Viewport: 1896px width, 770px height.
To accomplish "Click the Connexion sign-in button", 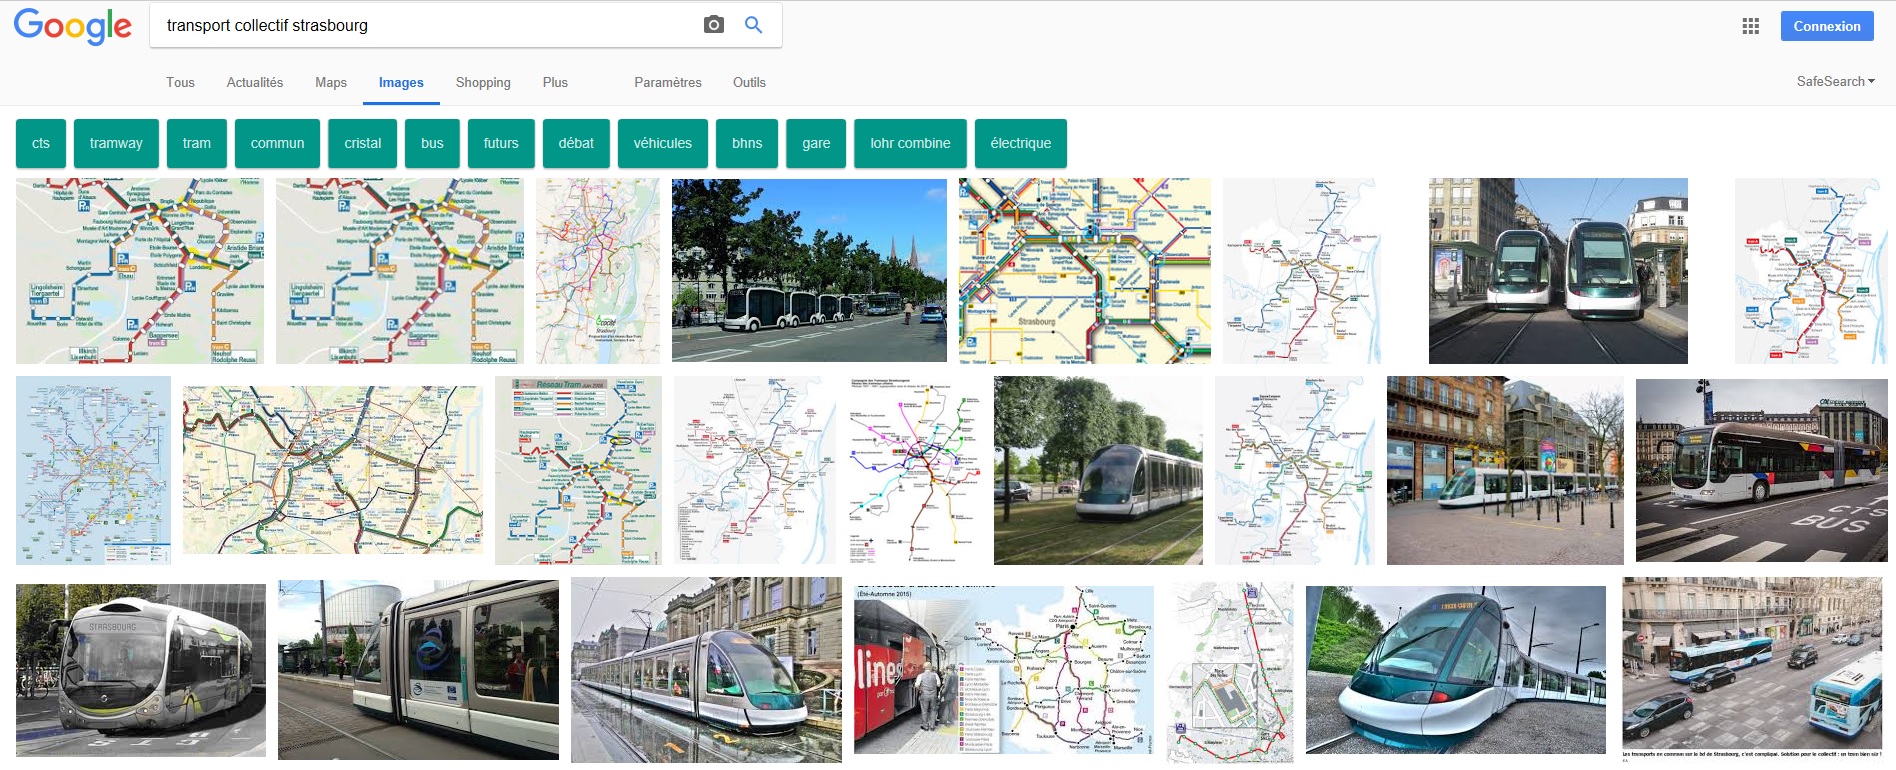I will pos(1827,26).
